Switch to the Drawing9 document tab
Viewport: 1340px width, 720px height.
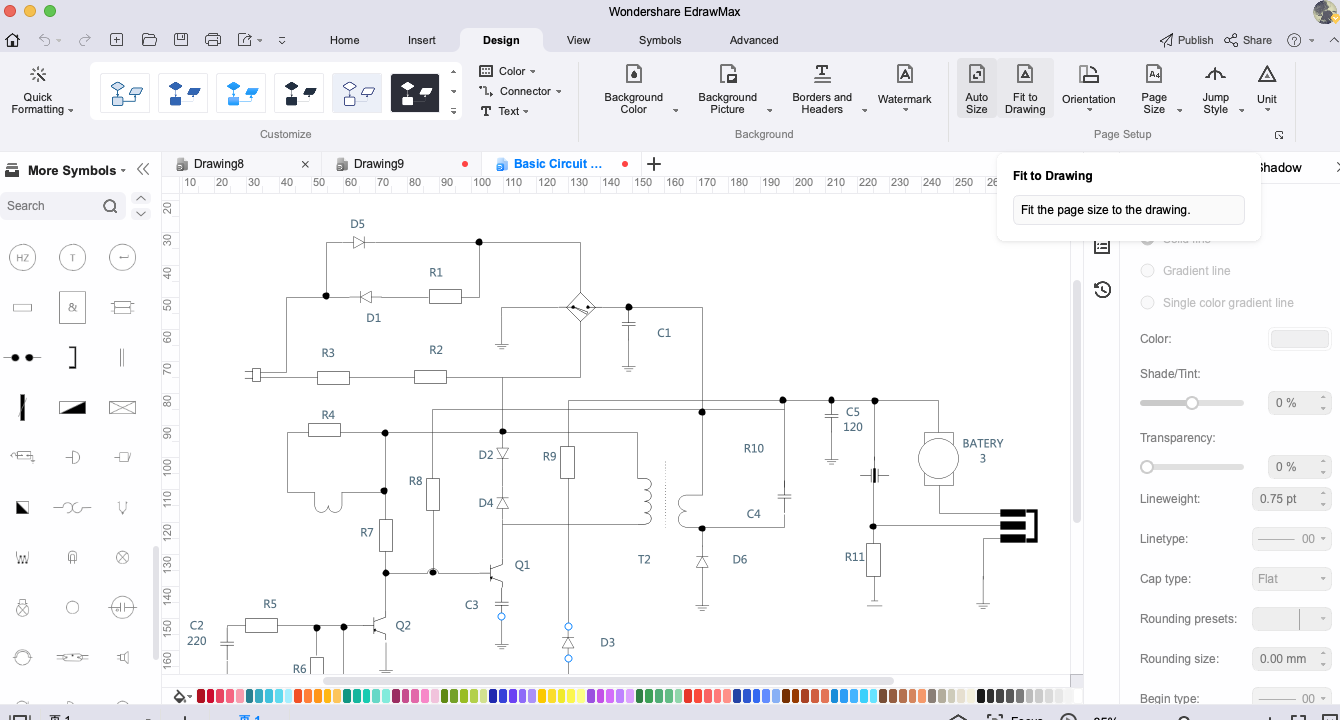pos(379,164)
